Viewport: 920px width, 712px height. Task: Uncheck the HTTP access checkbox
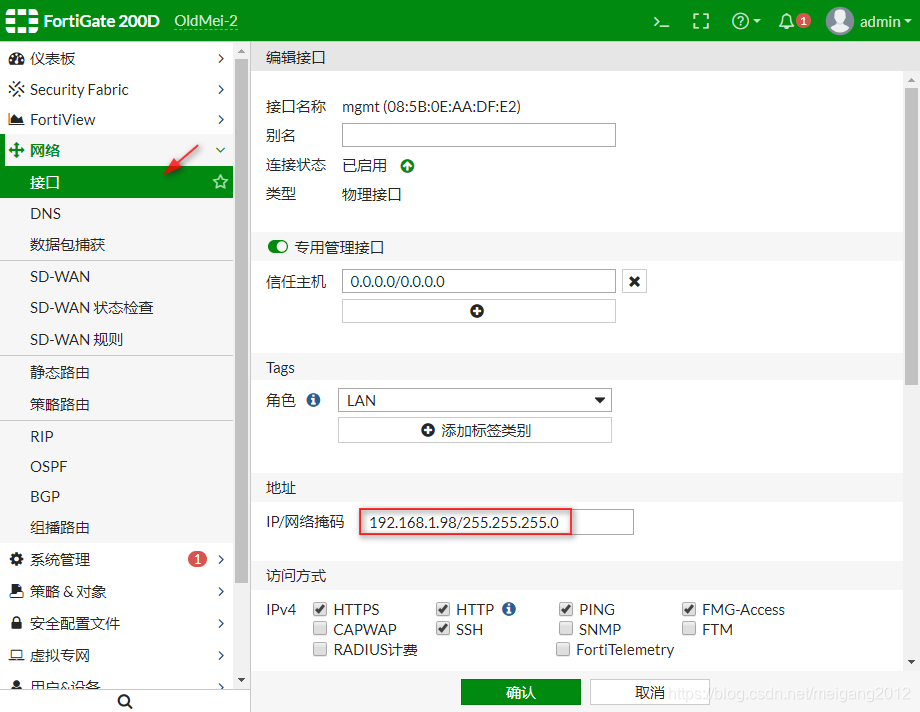[443, 609]
